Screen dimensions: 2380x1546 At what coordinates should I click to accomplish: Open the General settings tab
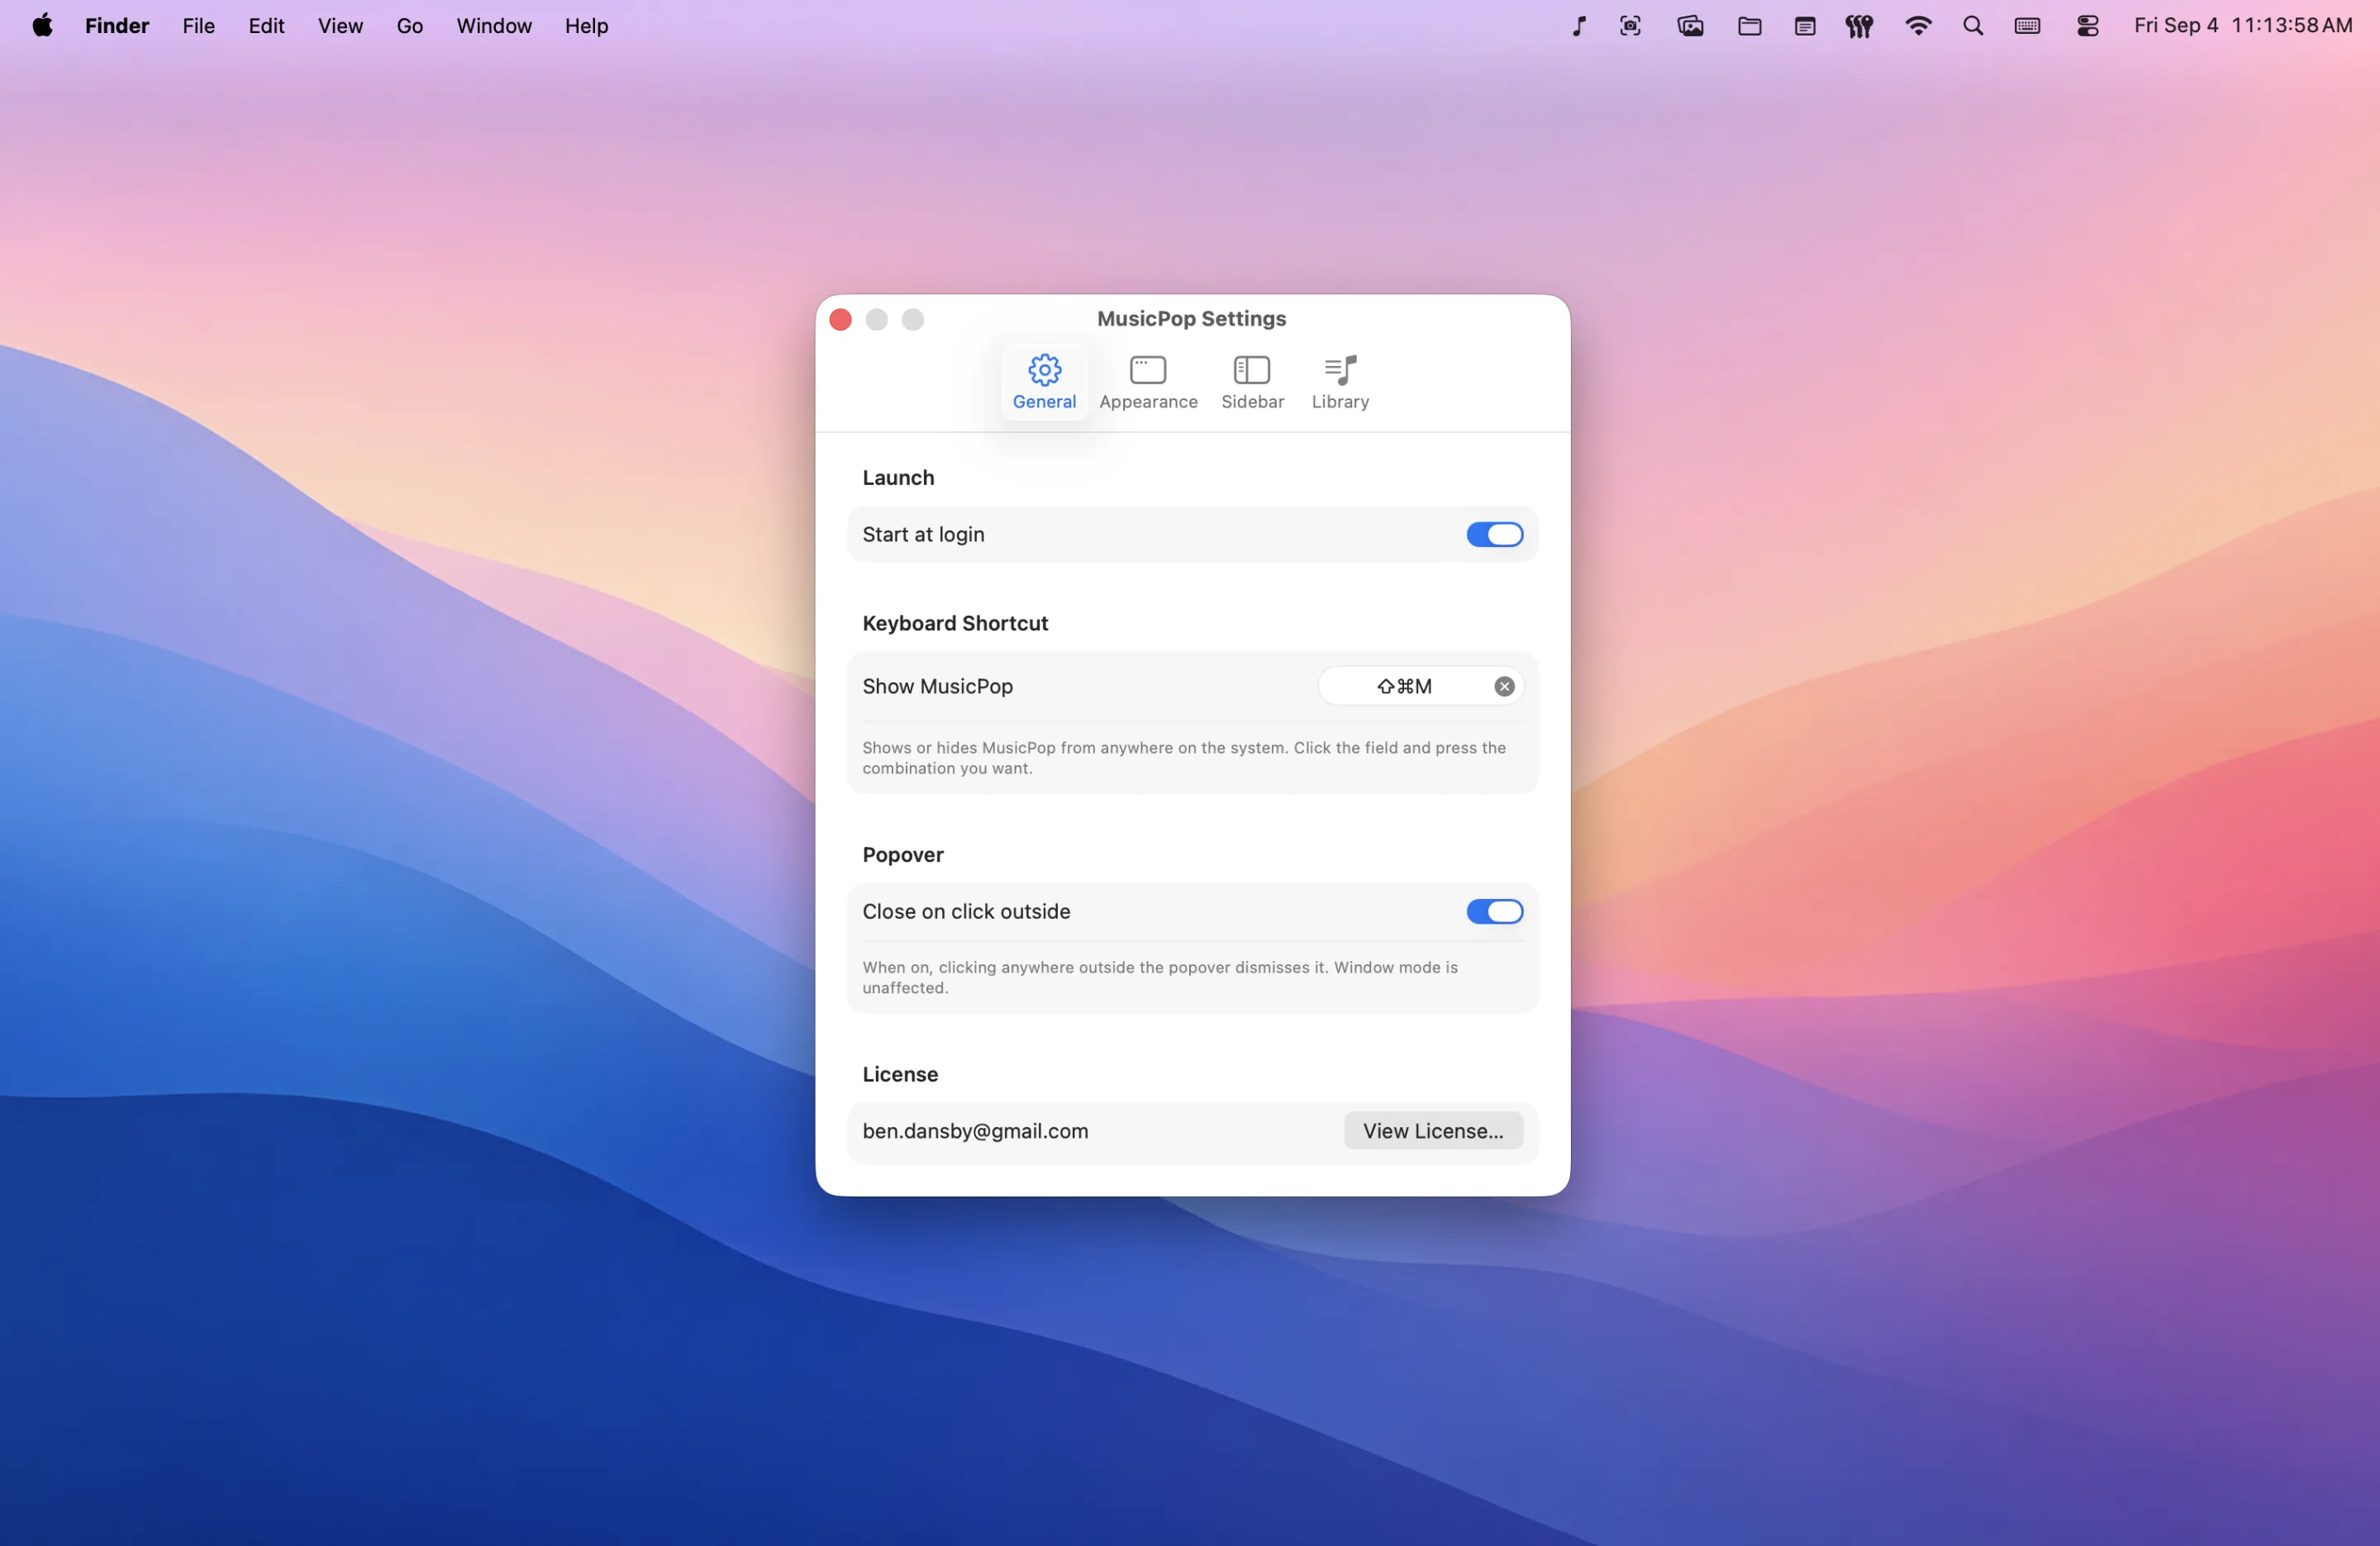[1044, 382]
